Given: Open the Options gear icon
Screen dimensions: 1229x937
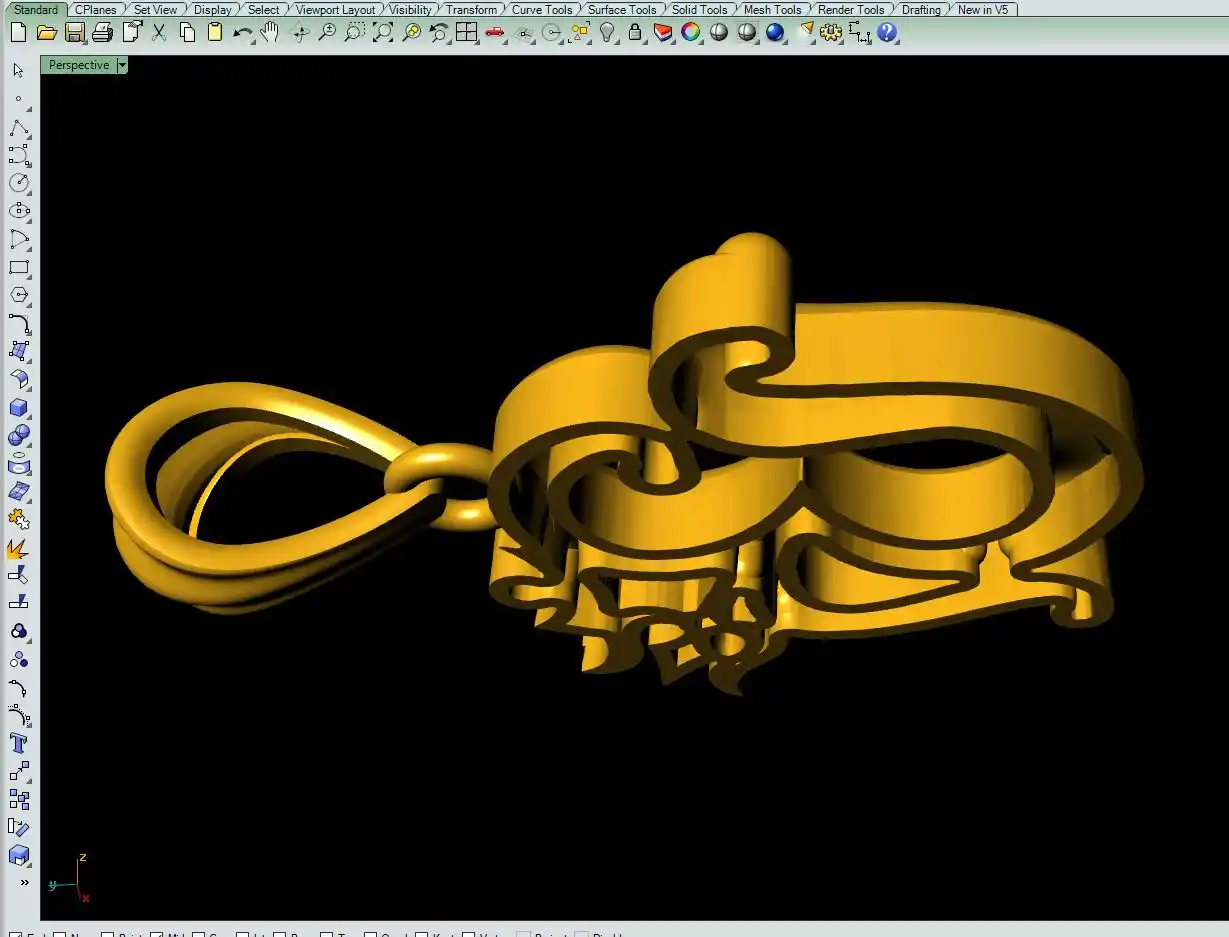Looking at the screenshot, I should click(831, 32).
